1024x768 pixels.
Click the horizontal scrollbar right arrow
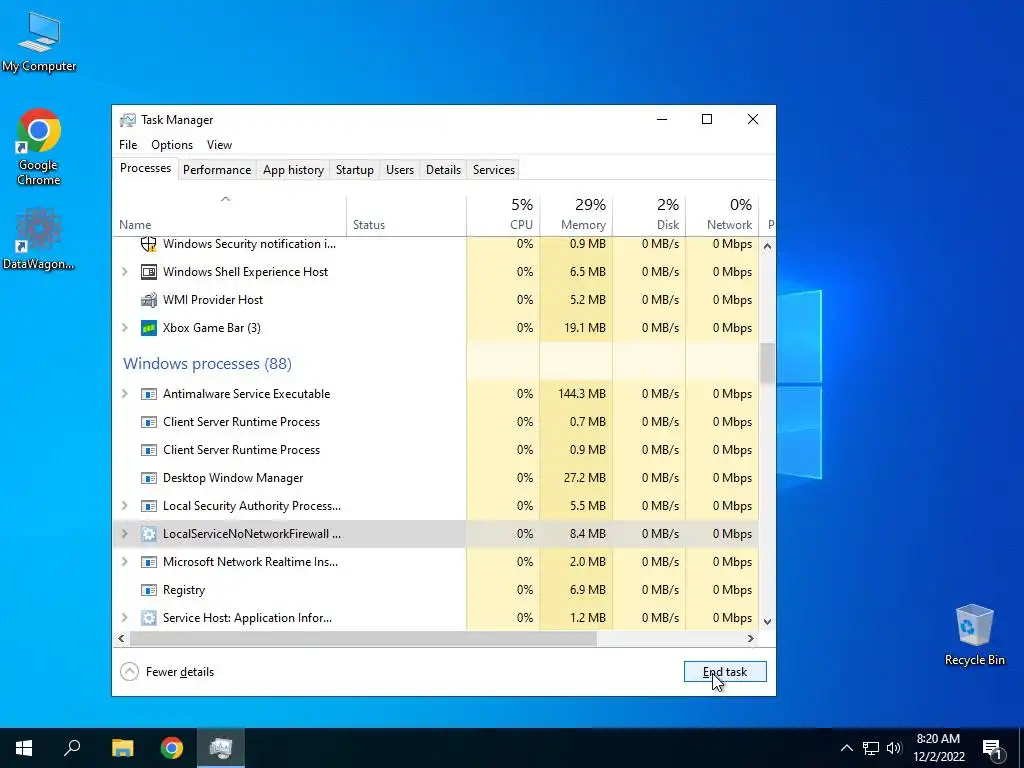click(x=751, y=639)
